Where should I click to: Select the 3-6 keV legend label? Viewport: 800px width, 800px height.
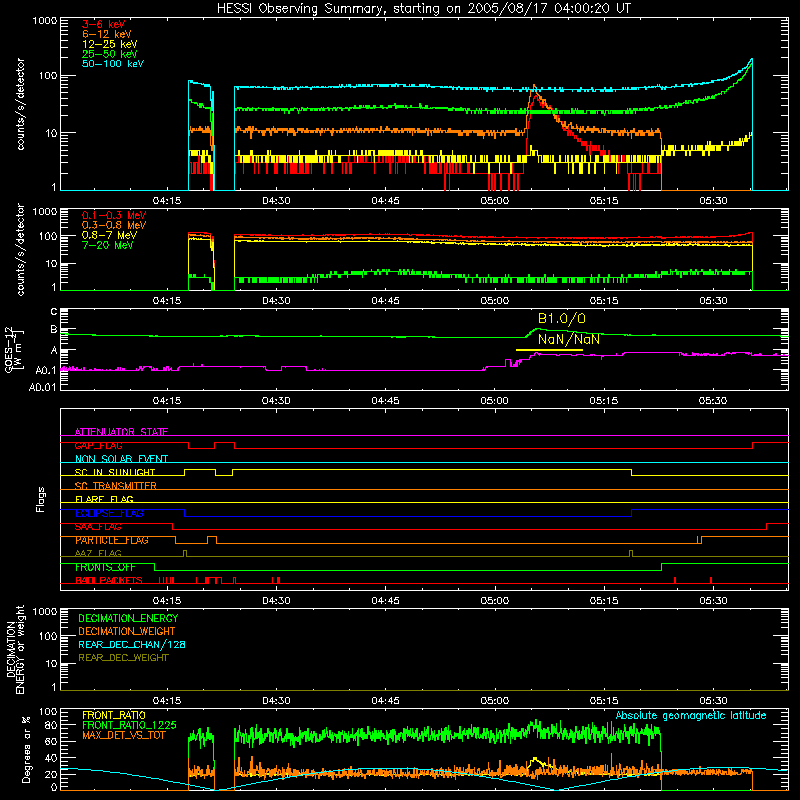tap(104, 24)
